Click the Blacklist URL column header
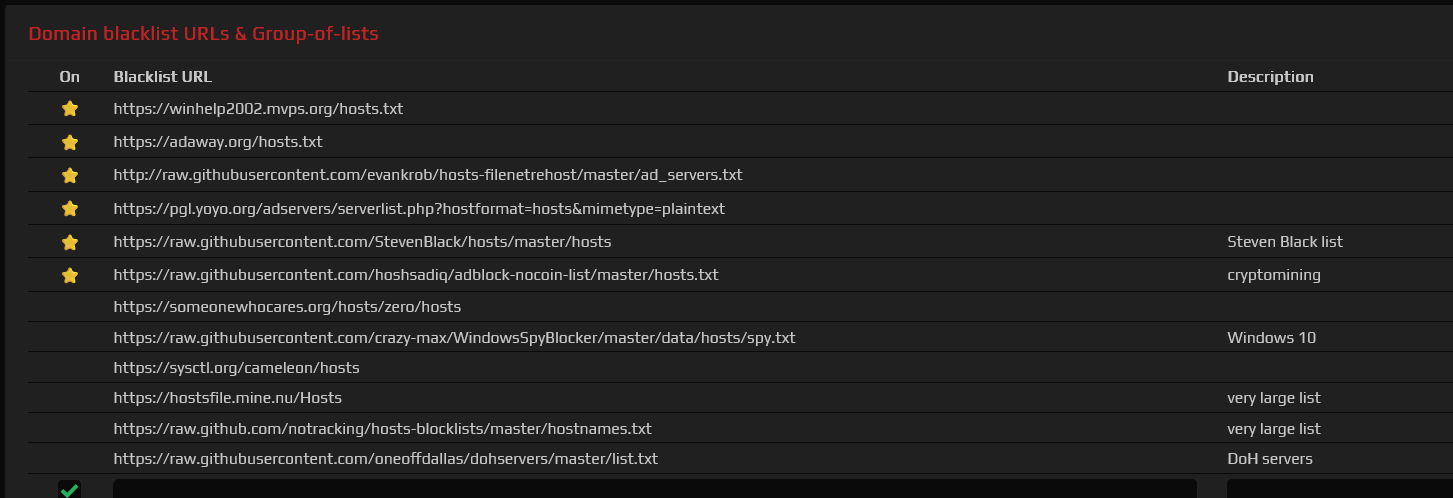Viewport: 1453px width, 498px height. [163, 77]
